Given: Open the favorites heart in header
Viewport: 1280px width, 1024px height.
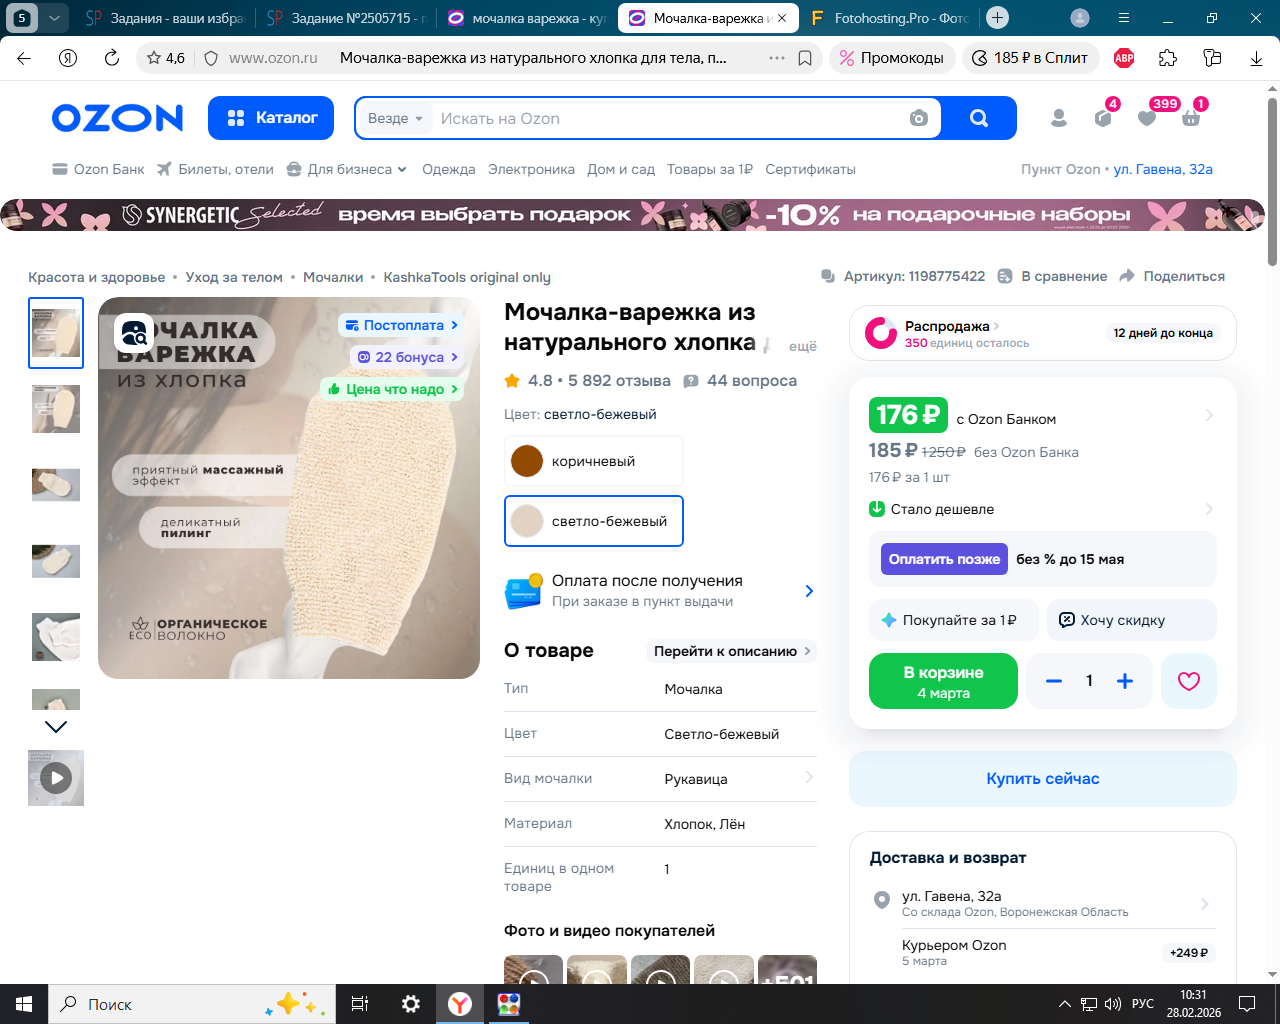Looking at the screenshot, I should click(1147, 118).
